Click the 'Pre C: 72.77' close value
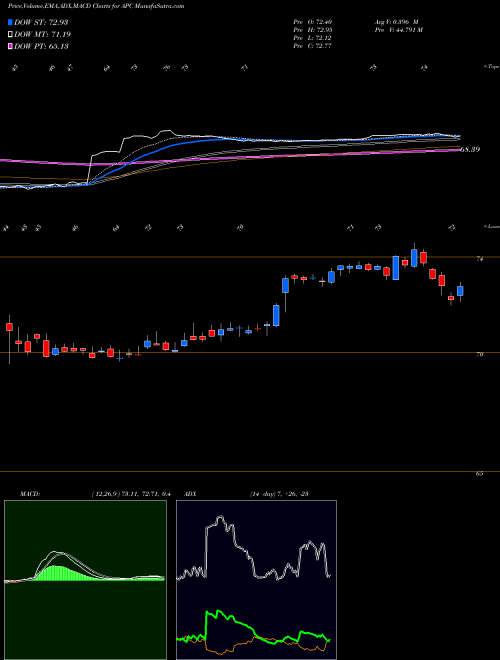The width and height of the screenshot is (500, 660). click(312, 46)
